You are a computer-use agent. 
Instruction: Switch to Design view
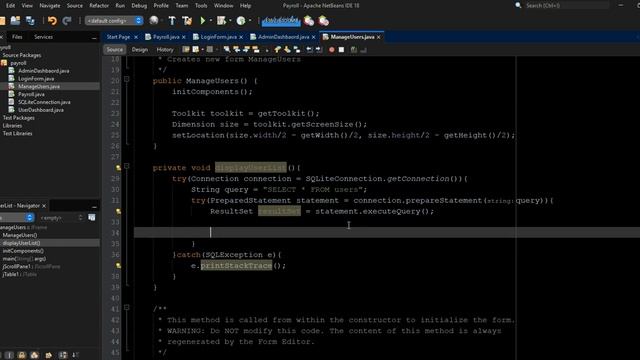(140, 50)
